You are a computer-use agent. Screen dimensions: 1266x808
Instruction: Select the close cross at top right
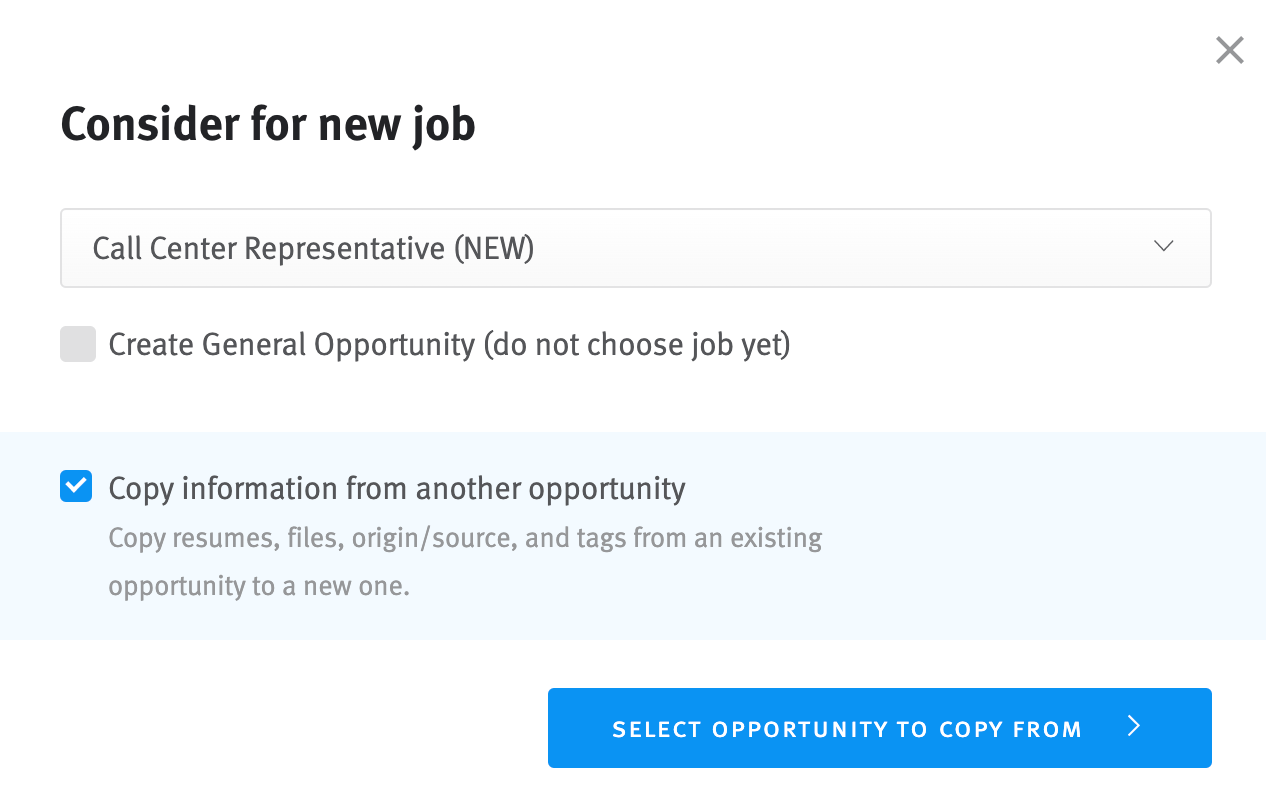pos(1229,49)
